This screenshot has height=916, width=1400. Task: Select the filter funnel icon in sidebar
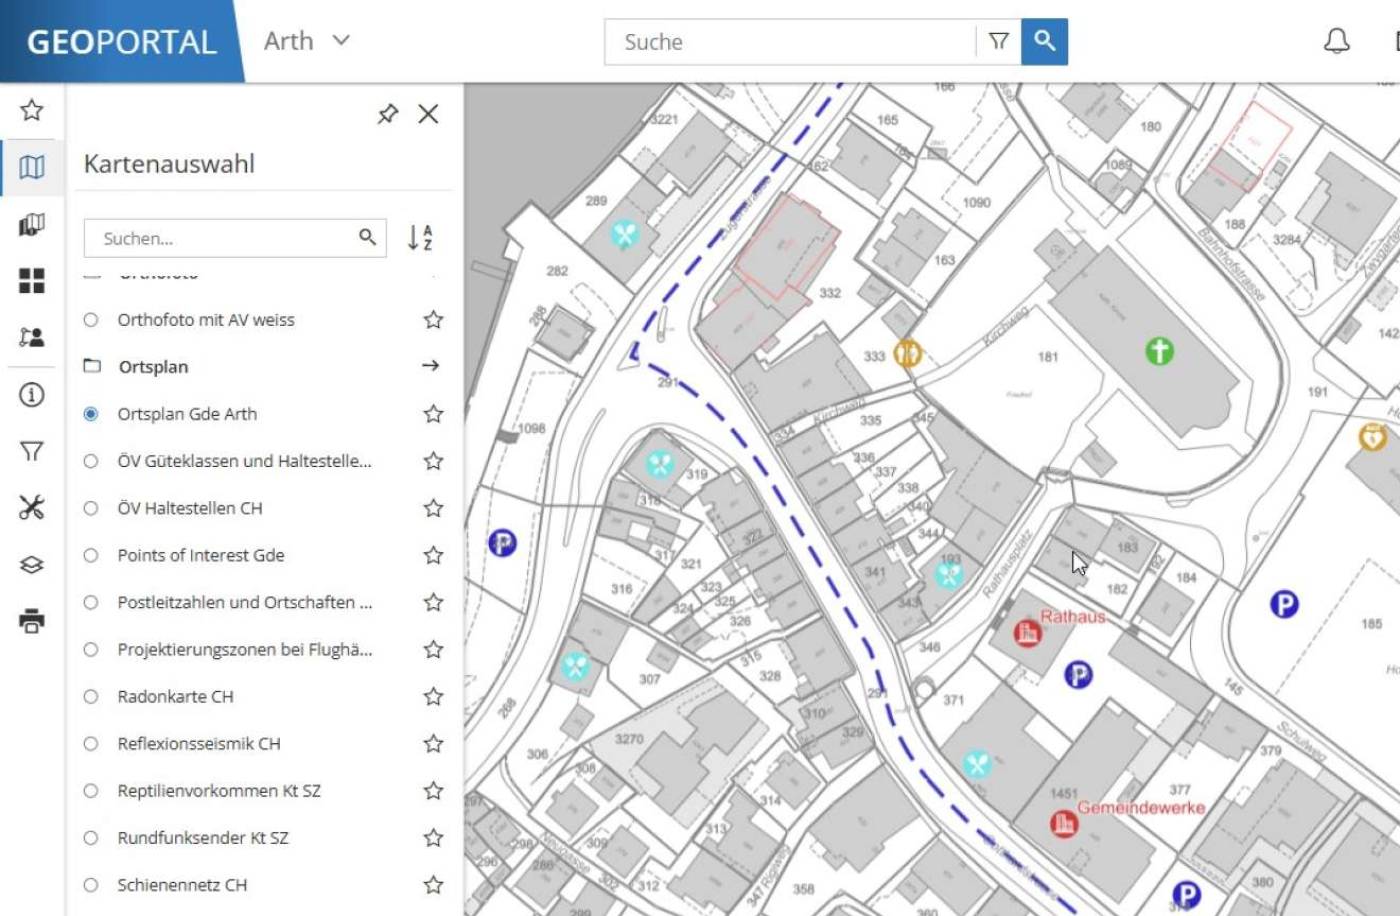(32, 452)
